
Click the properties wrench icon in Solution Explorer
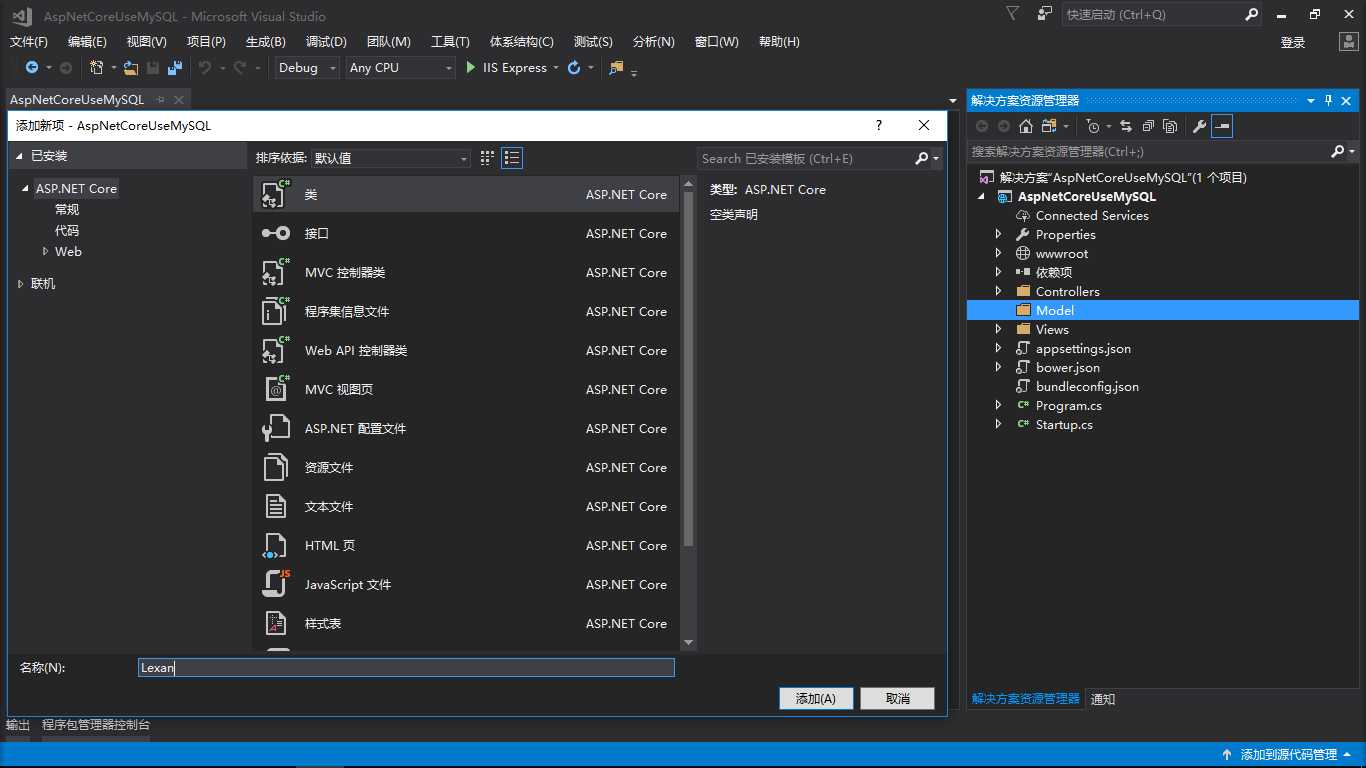coord(1199,126)
